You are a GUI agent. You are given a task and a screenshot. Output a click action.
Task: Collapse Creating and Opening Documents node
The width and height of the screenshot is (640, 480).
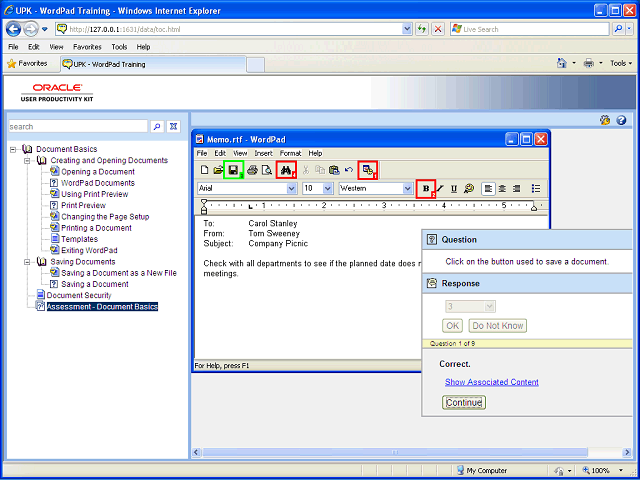tap(27, 161)
